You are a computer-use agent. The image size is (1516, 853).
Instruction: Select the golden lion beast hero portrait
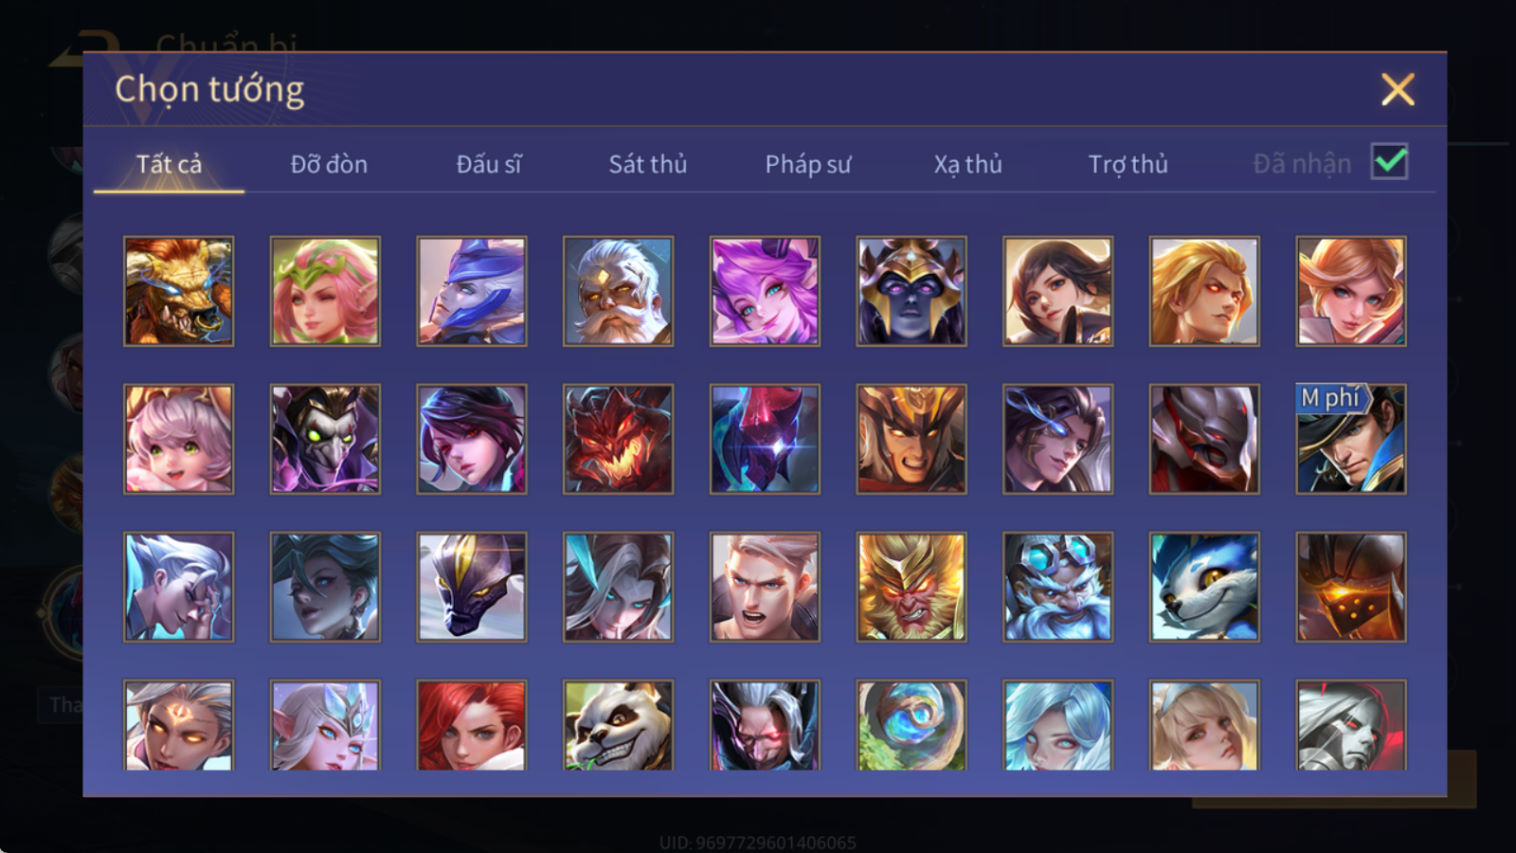tap(178, 291)
